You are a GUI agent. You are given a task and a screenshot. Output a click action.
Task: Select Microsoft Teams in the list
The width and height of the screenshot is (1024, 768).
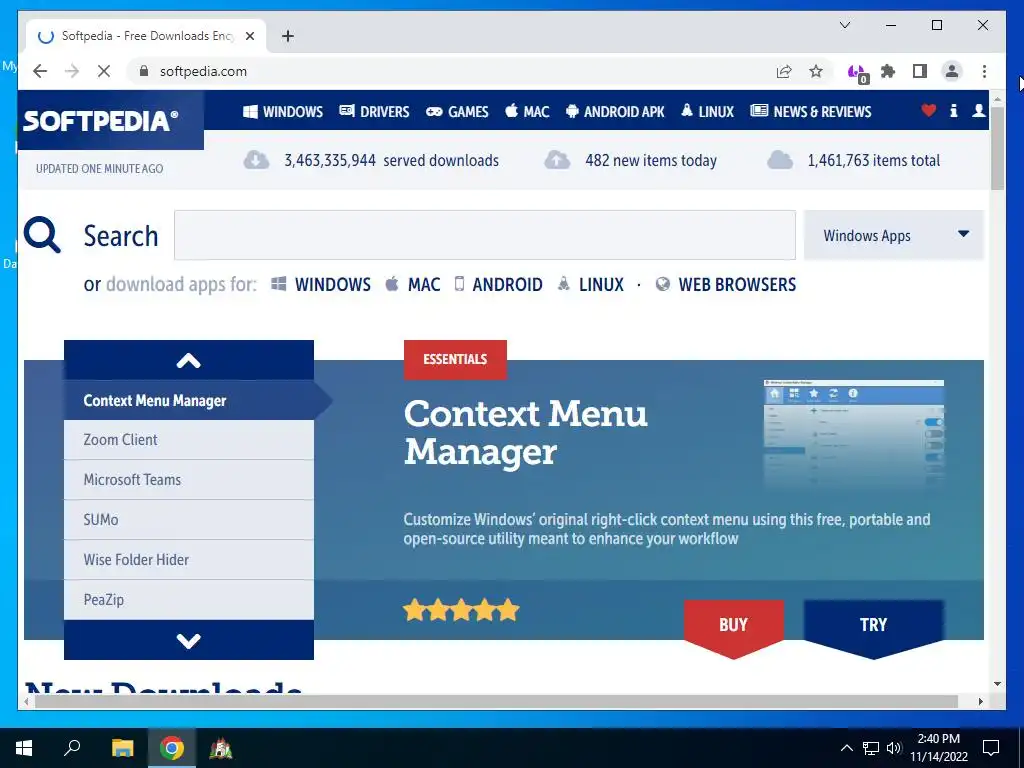(189, 480)
